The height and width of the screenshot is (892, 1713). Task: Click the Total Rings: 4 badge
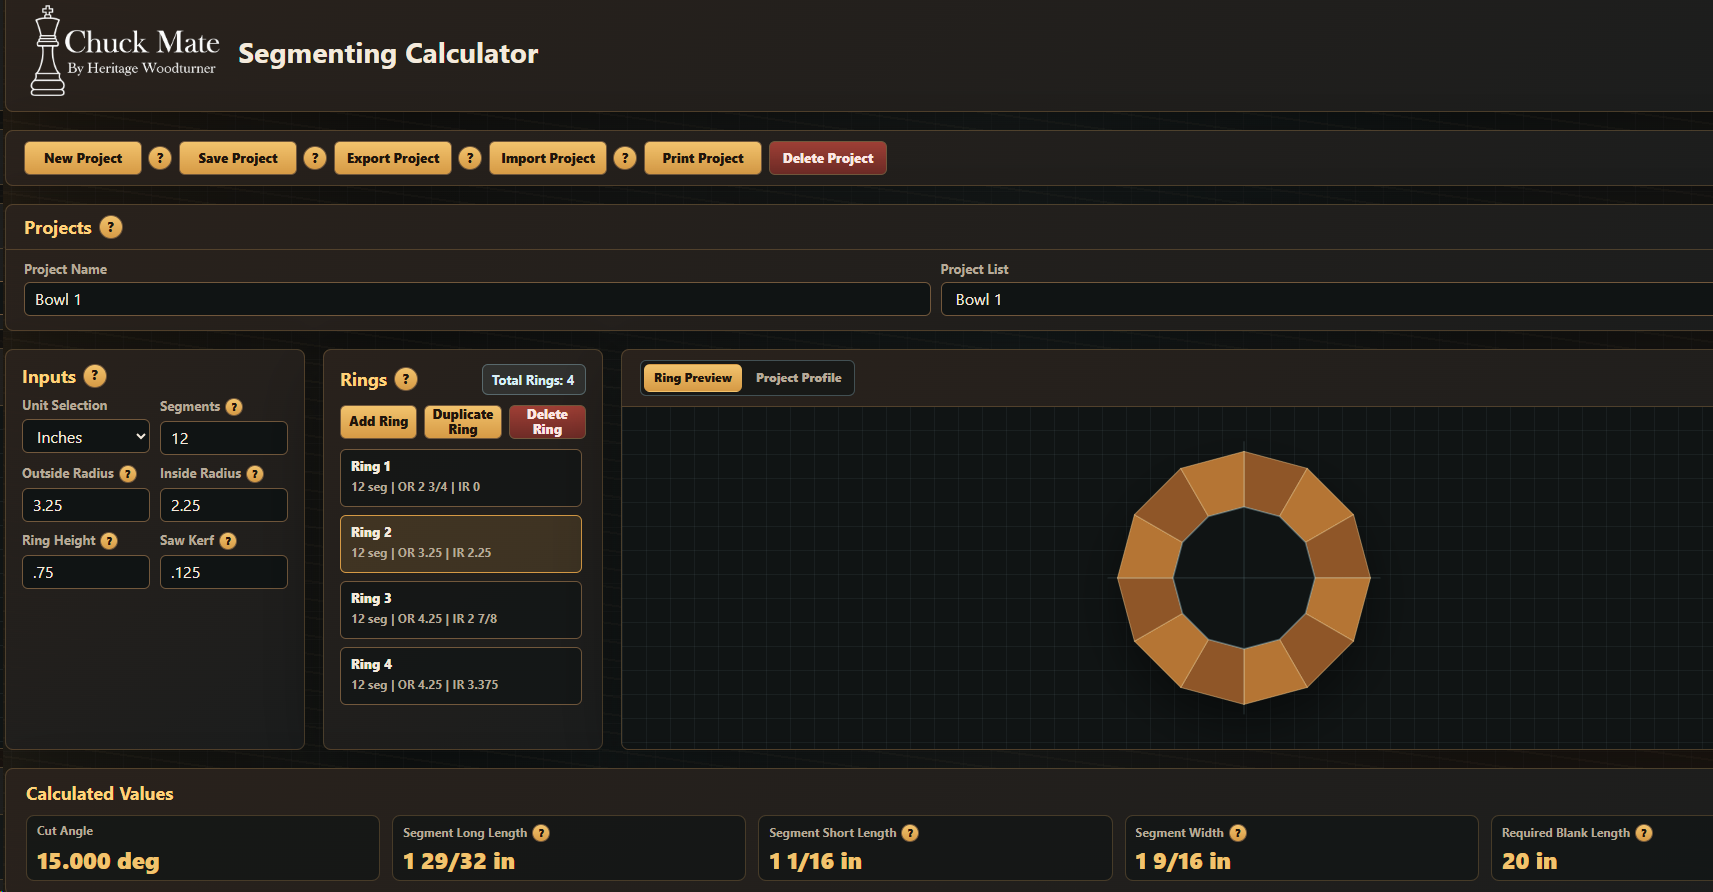coord(533,380)
